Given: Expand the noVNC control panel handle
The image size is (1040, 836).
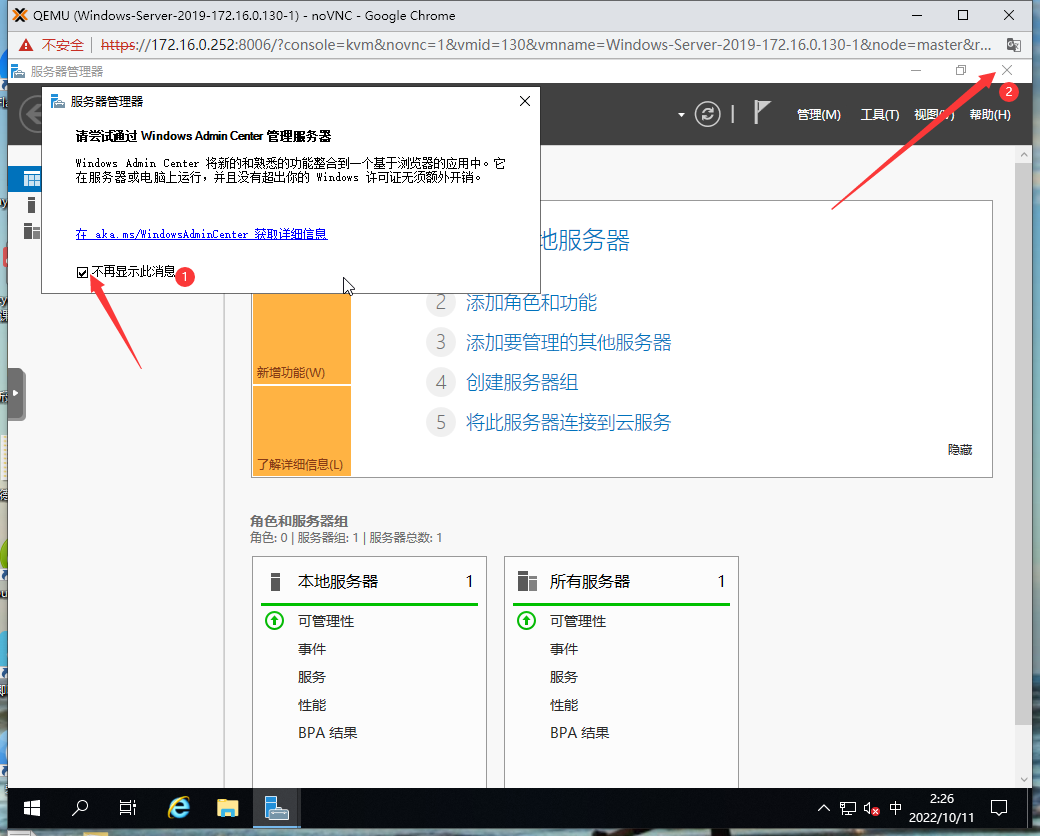Looking at the screenshot, I should pos(17,393).
